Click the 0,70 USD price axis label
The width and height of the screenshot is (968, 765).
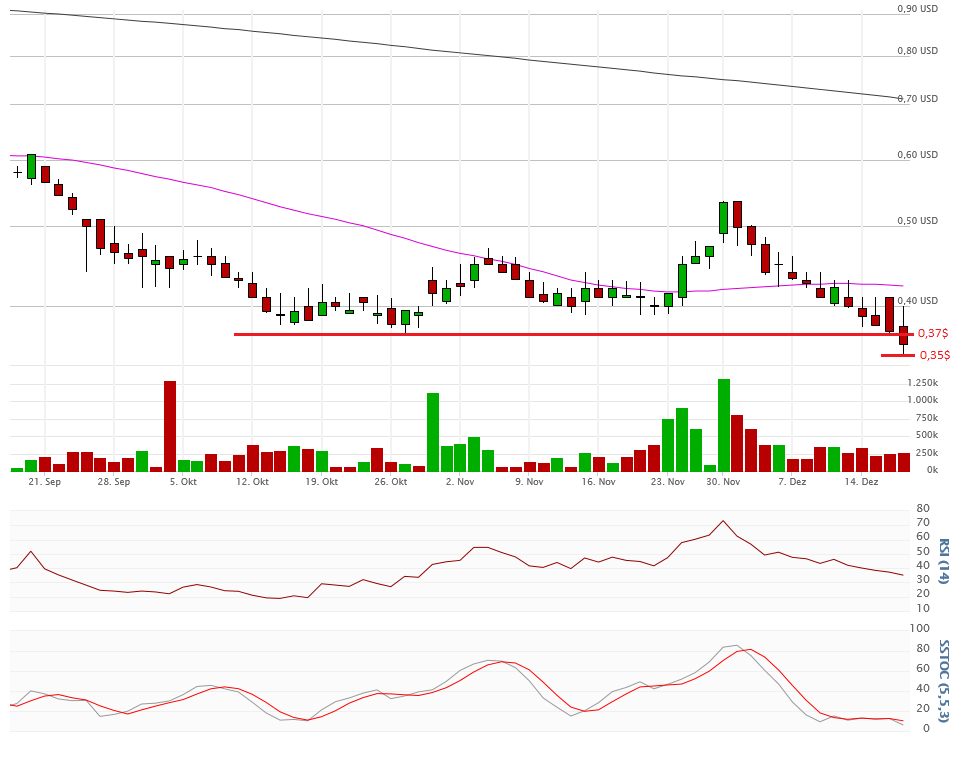pos(917,99)
